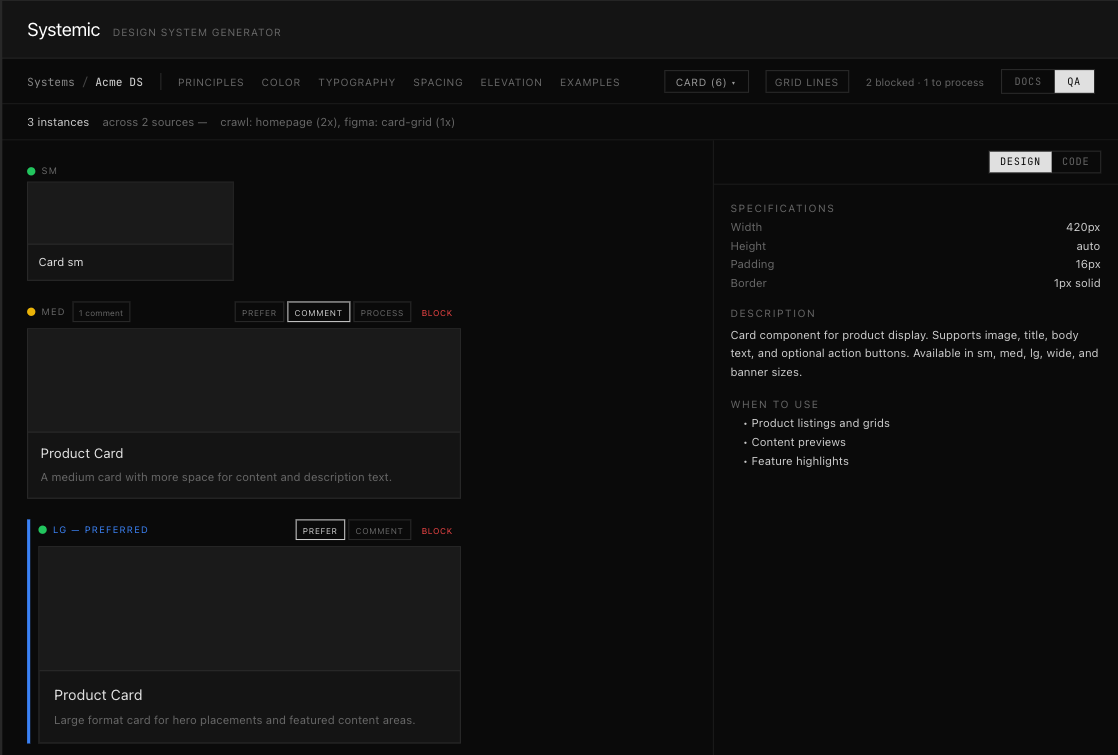Image resolution: width=1118 pixels, height=755 pixels.
Task: Mark the MED card as PREFER
Action: [x=259, y=313]
